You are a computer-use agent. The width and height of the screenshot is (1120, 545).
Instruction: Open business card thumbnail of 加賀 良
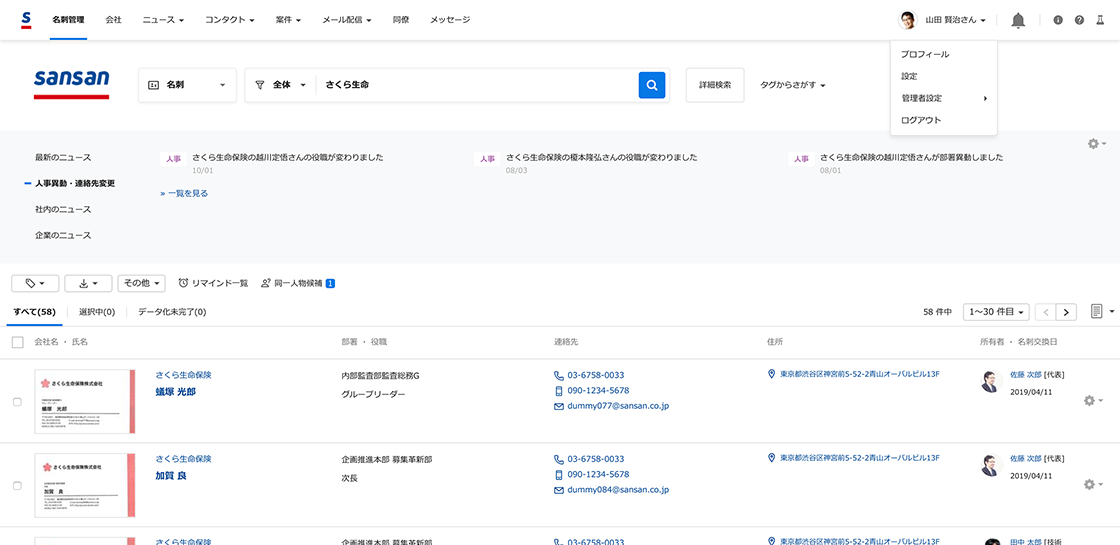click(84, 485)
